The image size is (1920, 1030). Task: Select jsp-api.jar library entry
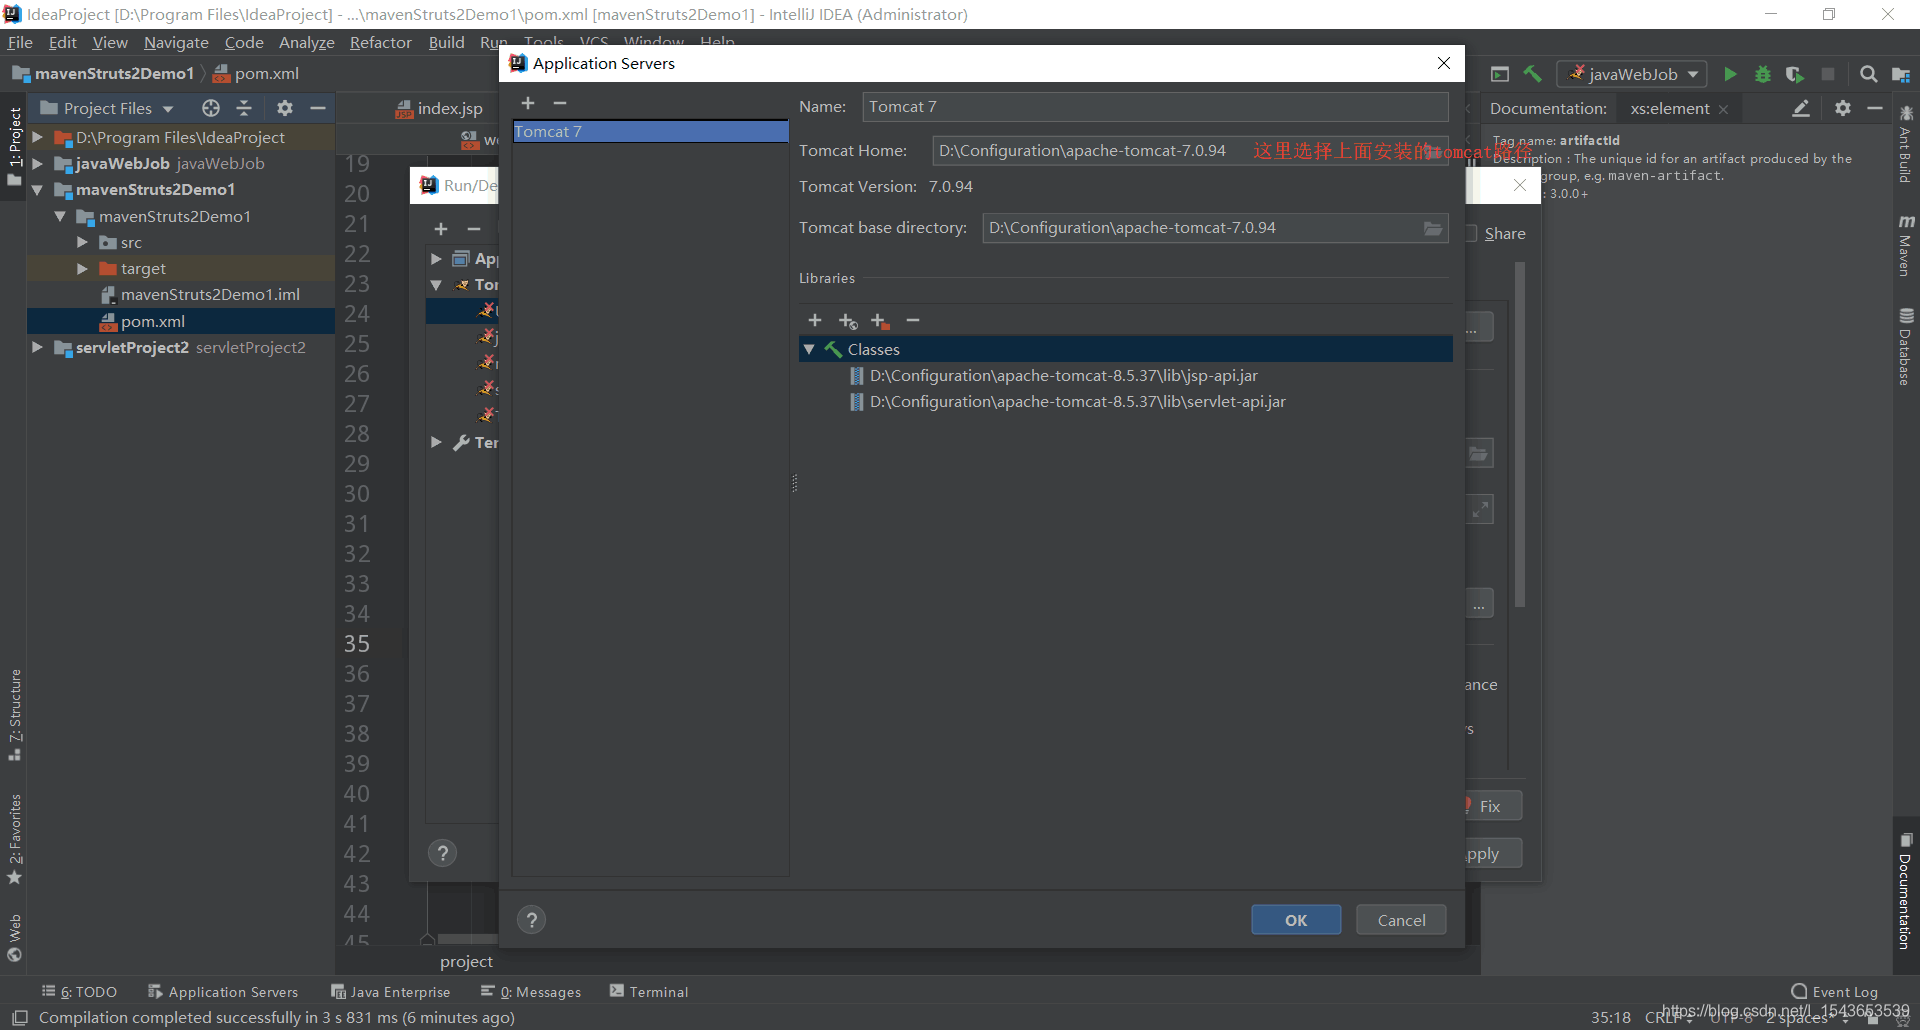(x=1064, y=375)
